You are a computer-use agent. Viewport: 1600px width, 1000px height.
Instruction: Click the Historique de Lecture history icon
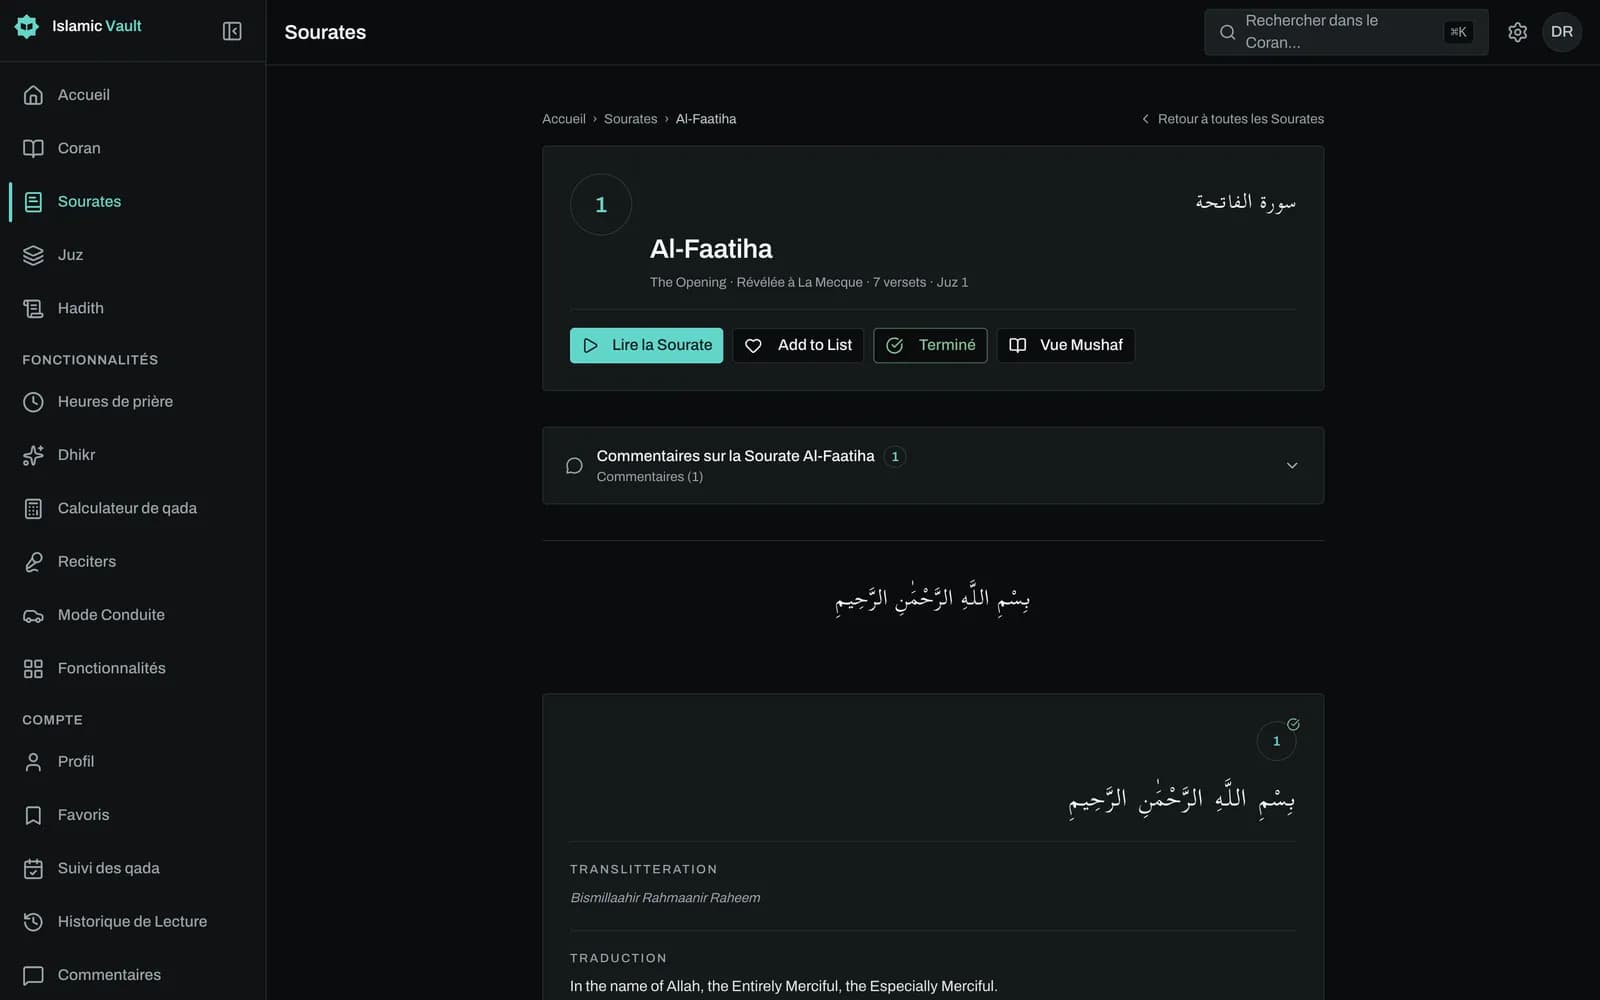coord(33,922)
